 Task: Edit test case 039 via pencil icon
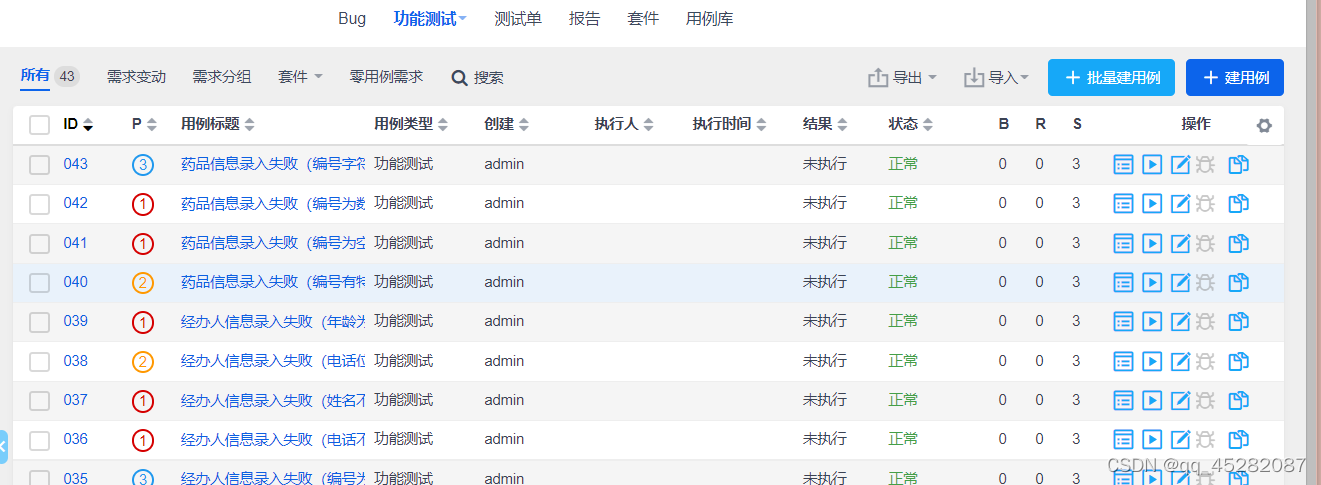coord(1180,321)
